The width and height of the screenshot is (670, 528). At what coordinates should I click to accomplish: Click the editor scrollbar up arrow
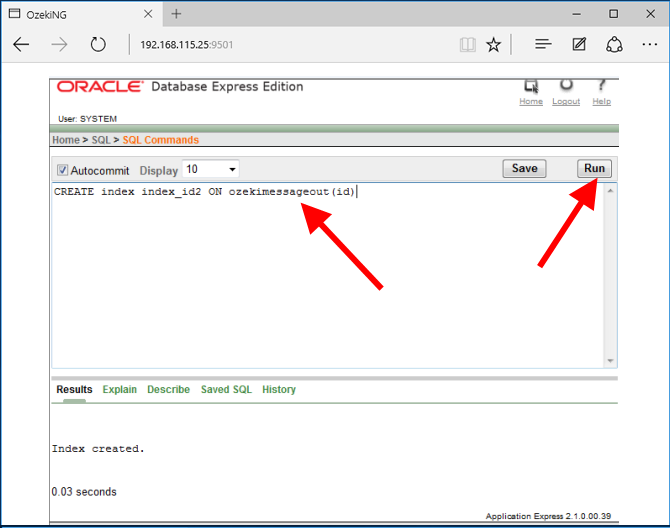pos(610,191)
